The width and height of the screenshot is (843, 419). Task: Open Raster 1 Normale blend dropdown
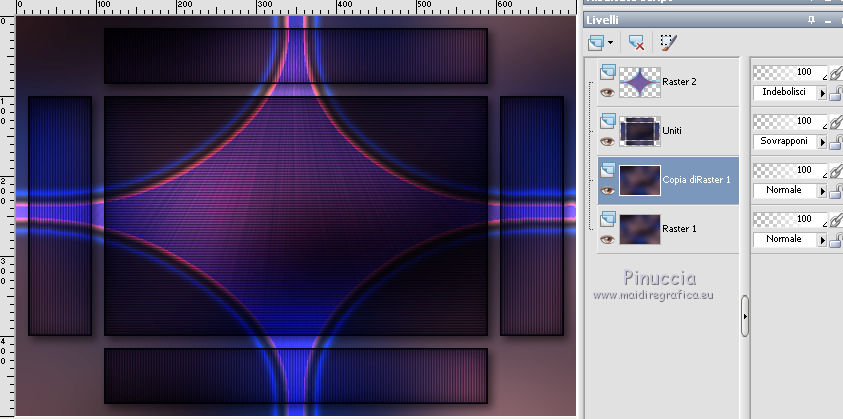(x=822, y=240)
